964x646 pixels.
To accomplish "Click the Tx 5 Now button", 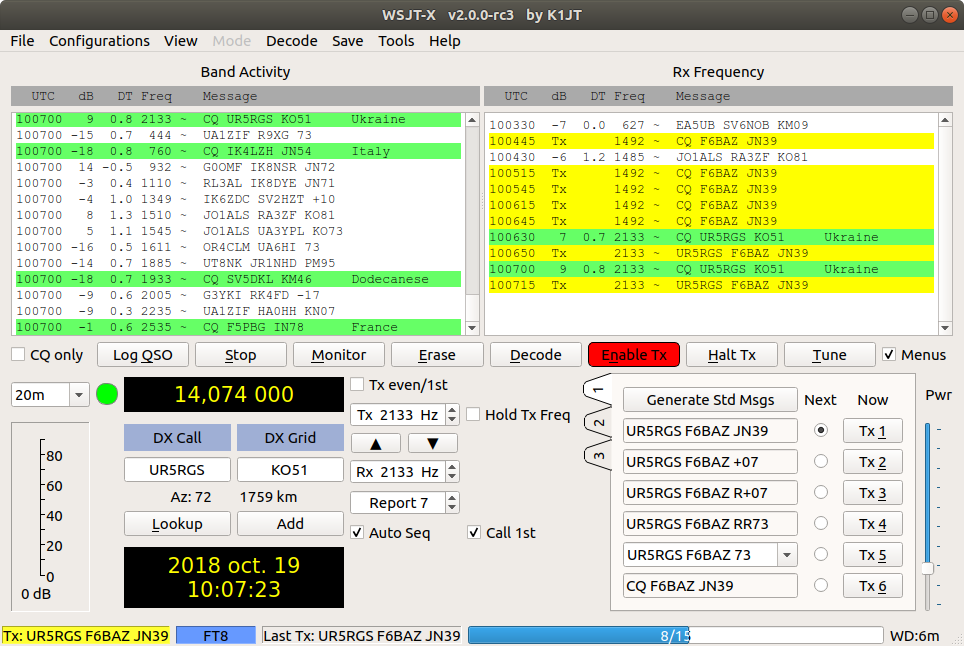I will (872, 555).
